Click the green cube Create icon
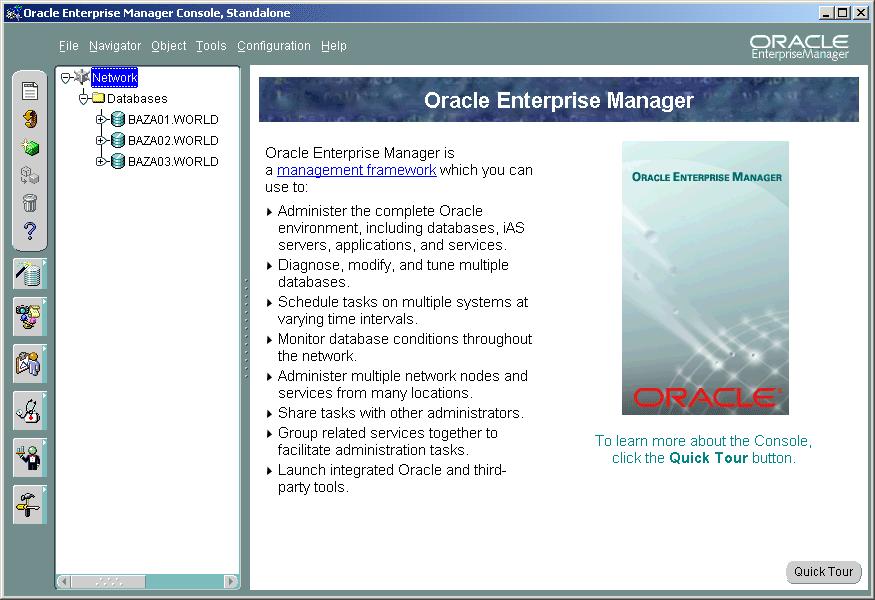Viewport: 875px width, 600px height. point(30,147)
